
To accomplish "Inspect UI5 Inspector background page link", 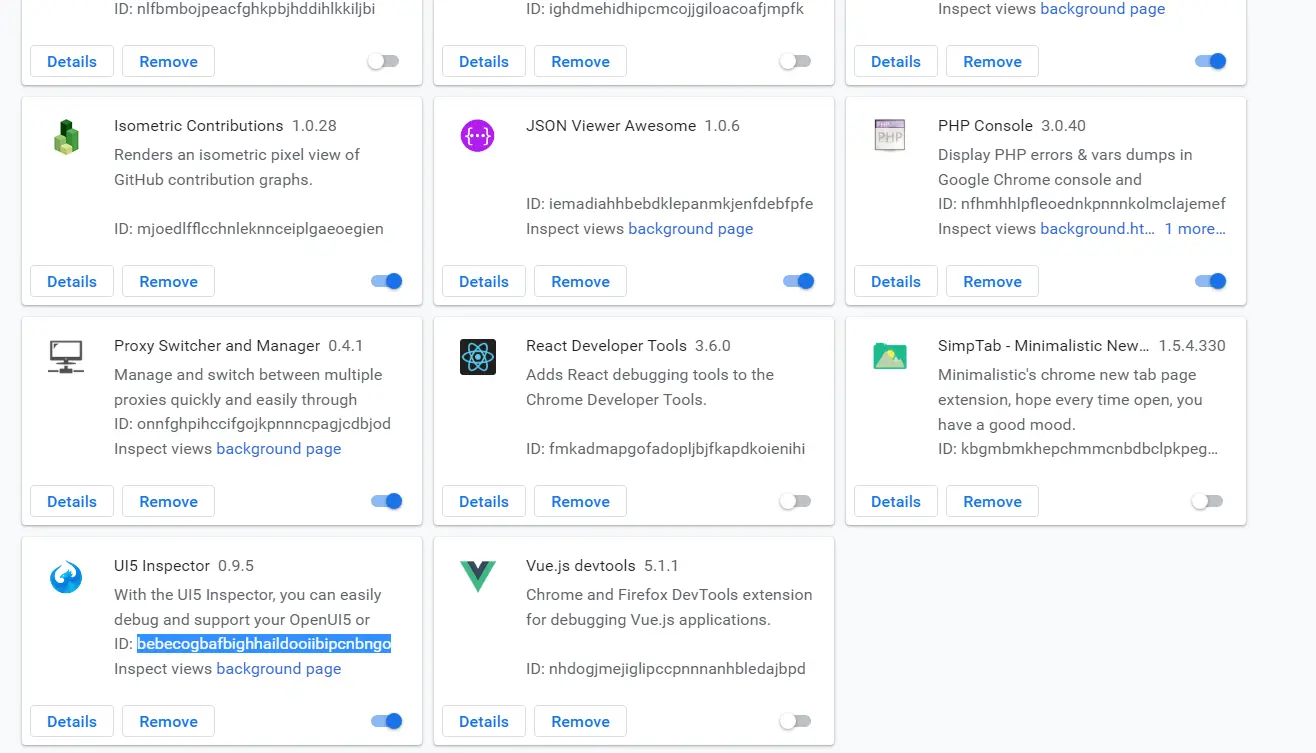I will [278, 669].
